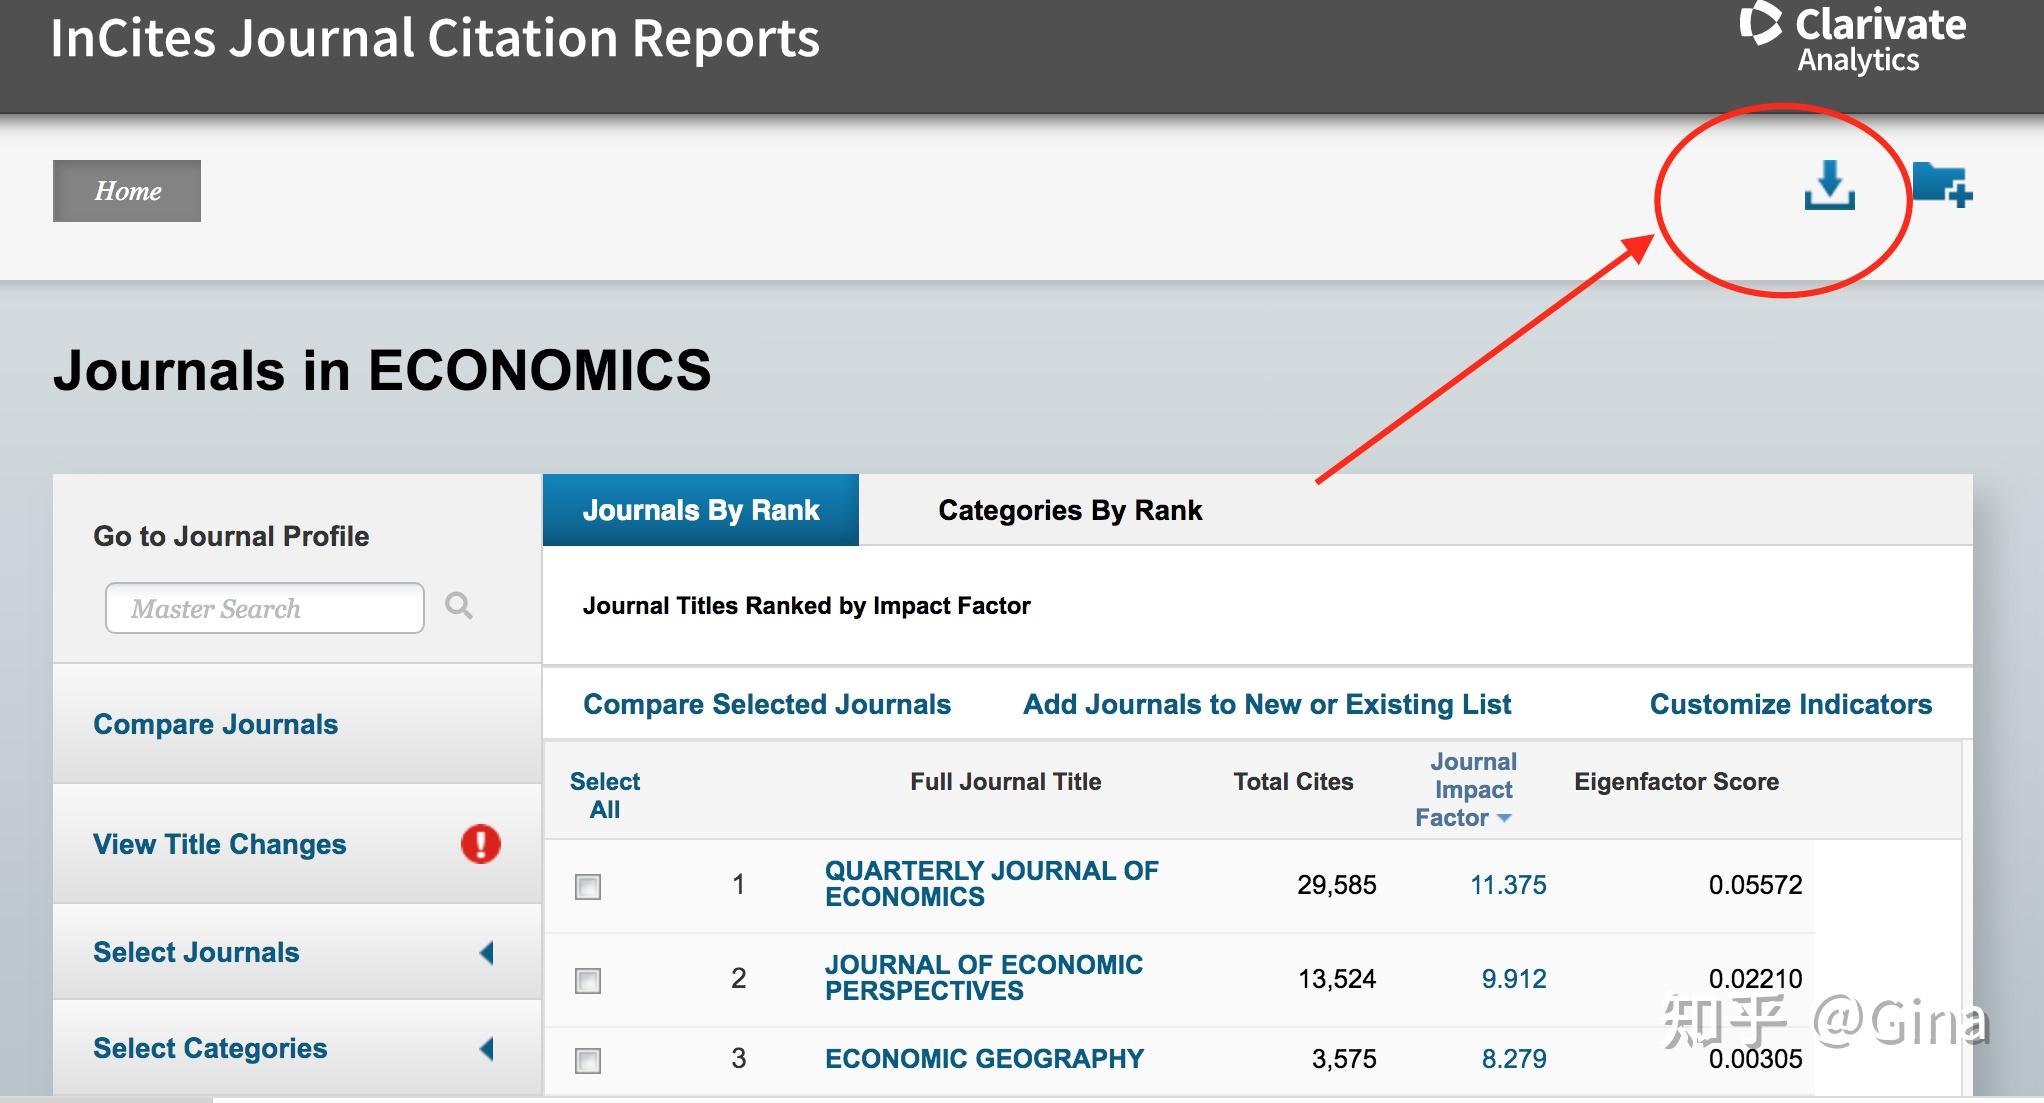This screenshot has height=1103, width=2044.
Task: Click the add-to-folder marked list icon
Action: [1941, 185]
